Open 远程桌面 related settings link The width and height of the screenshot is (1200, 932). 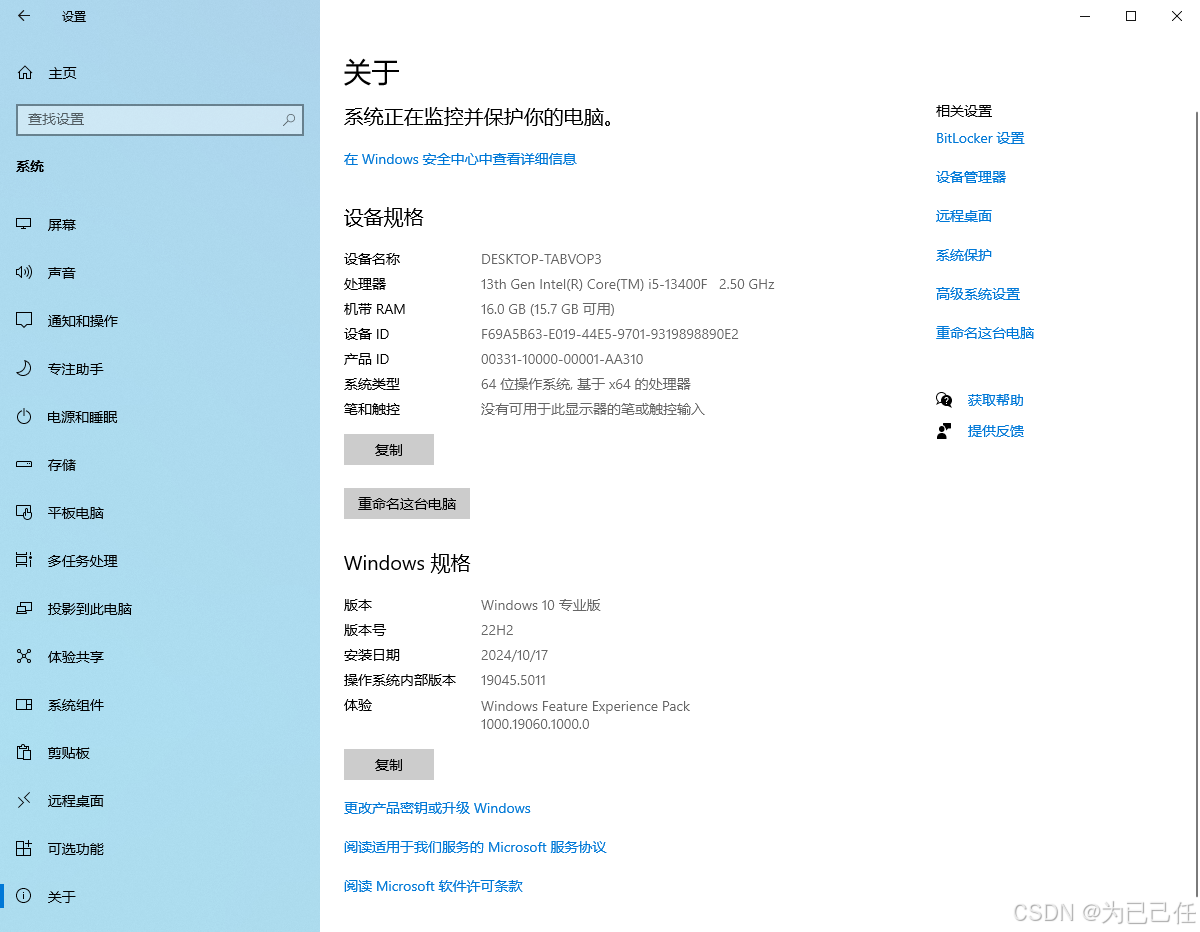pos(964,216)
